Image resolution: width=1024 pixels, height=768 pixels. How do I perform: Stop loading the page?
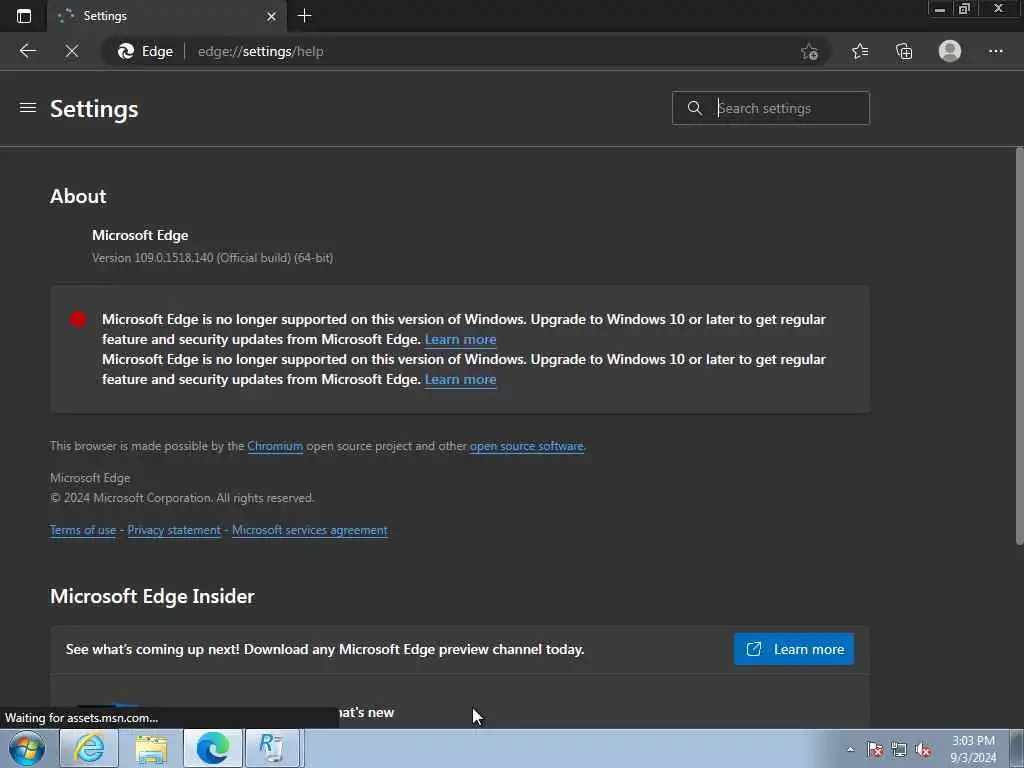(x=72, y=51)
